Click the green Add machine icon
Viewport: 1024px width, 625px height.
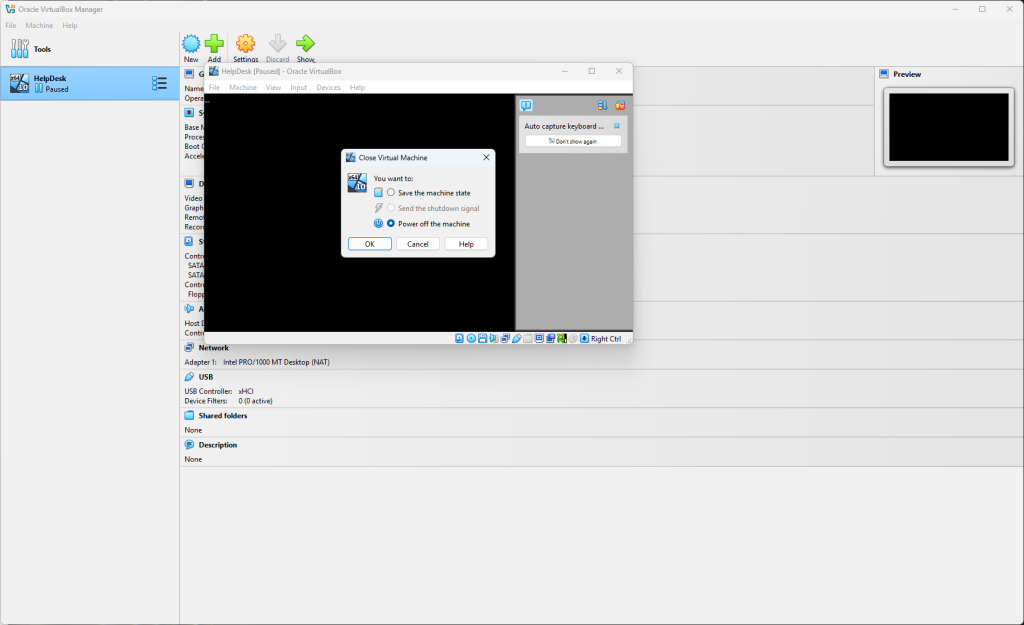pos(214,43)
